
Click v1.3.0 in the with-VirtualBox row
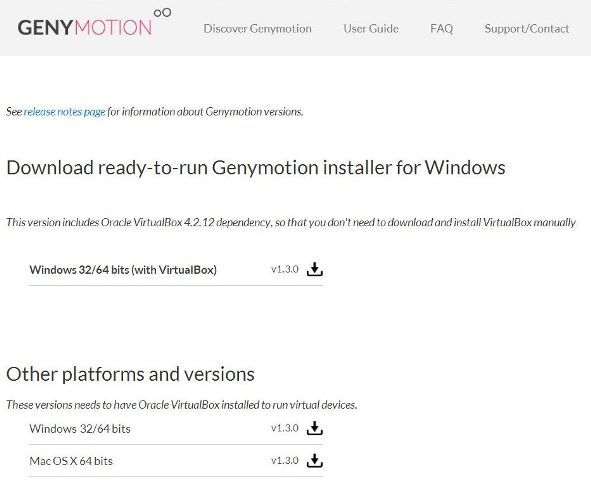(x=285, y=269)
